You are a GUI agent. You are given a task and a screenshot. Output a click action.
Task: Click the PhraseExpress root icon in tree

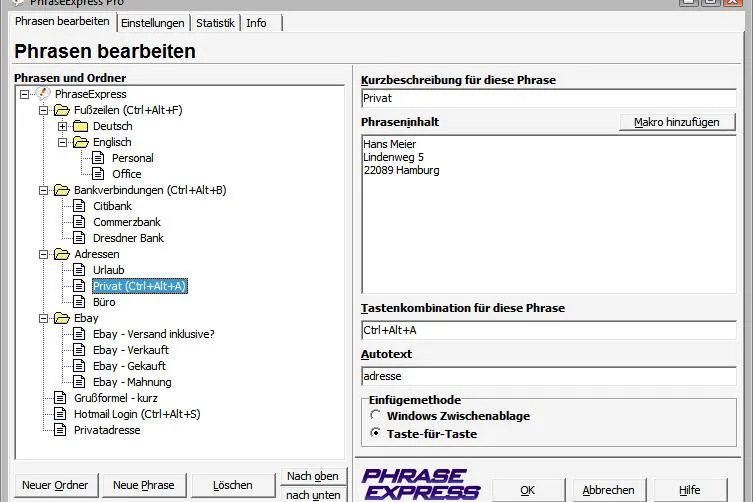43,93
